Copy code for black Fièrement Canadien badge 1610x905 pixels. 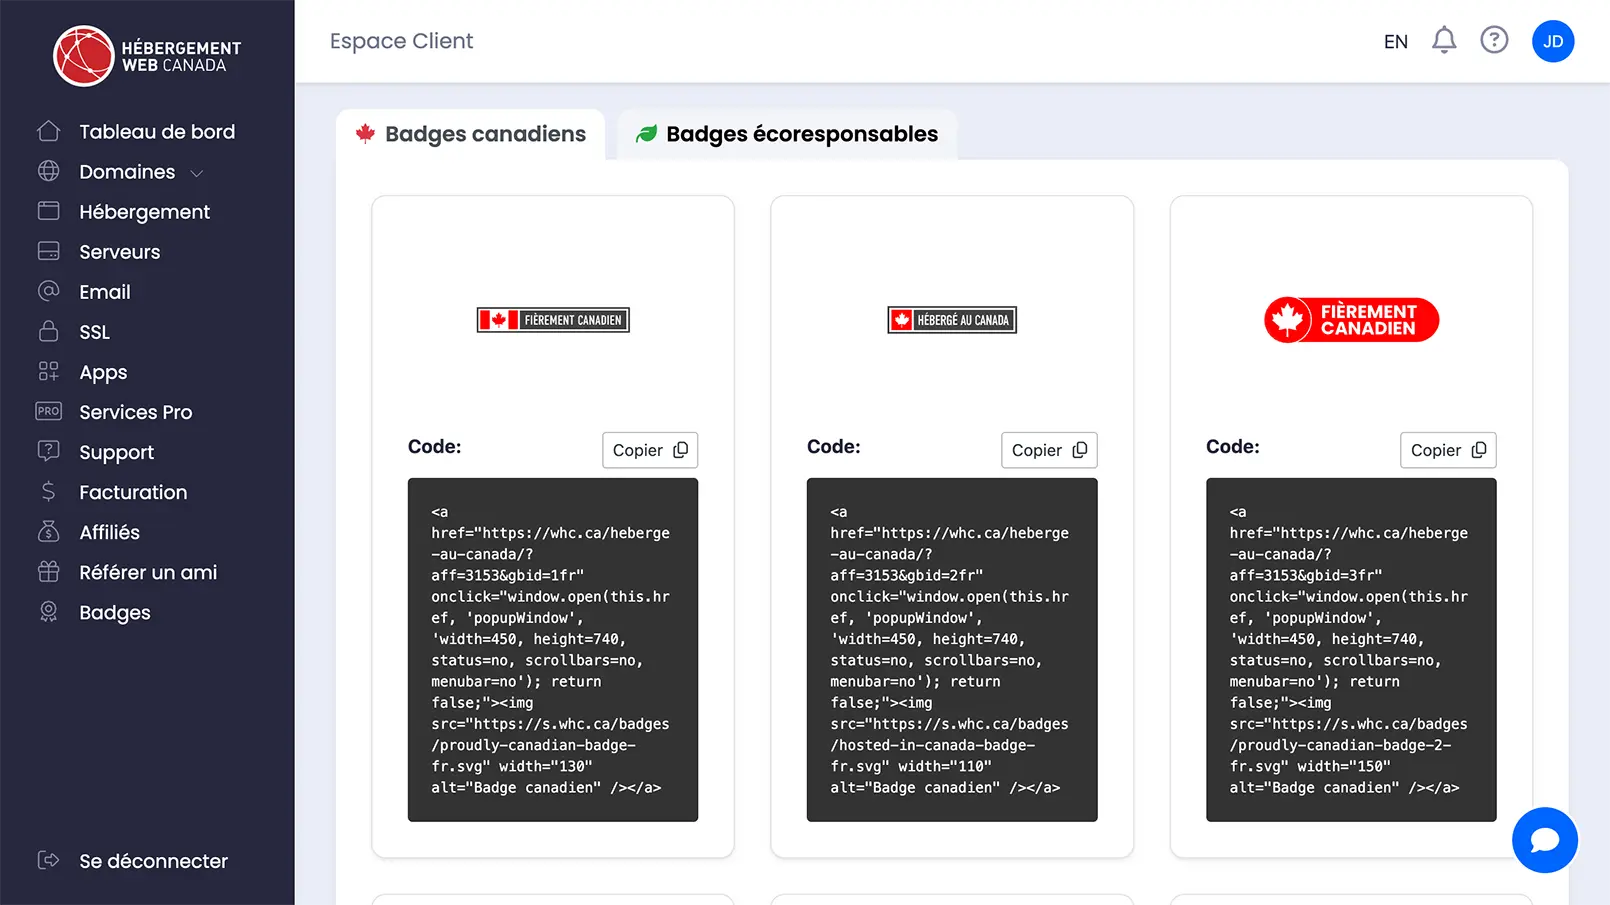(650, 450)
